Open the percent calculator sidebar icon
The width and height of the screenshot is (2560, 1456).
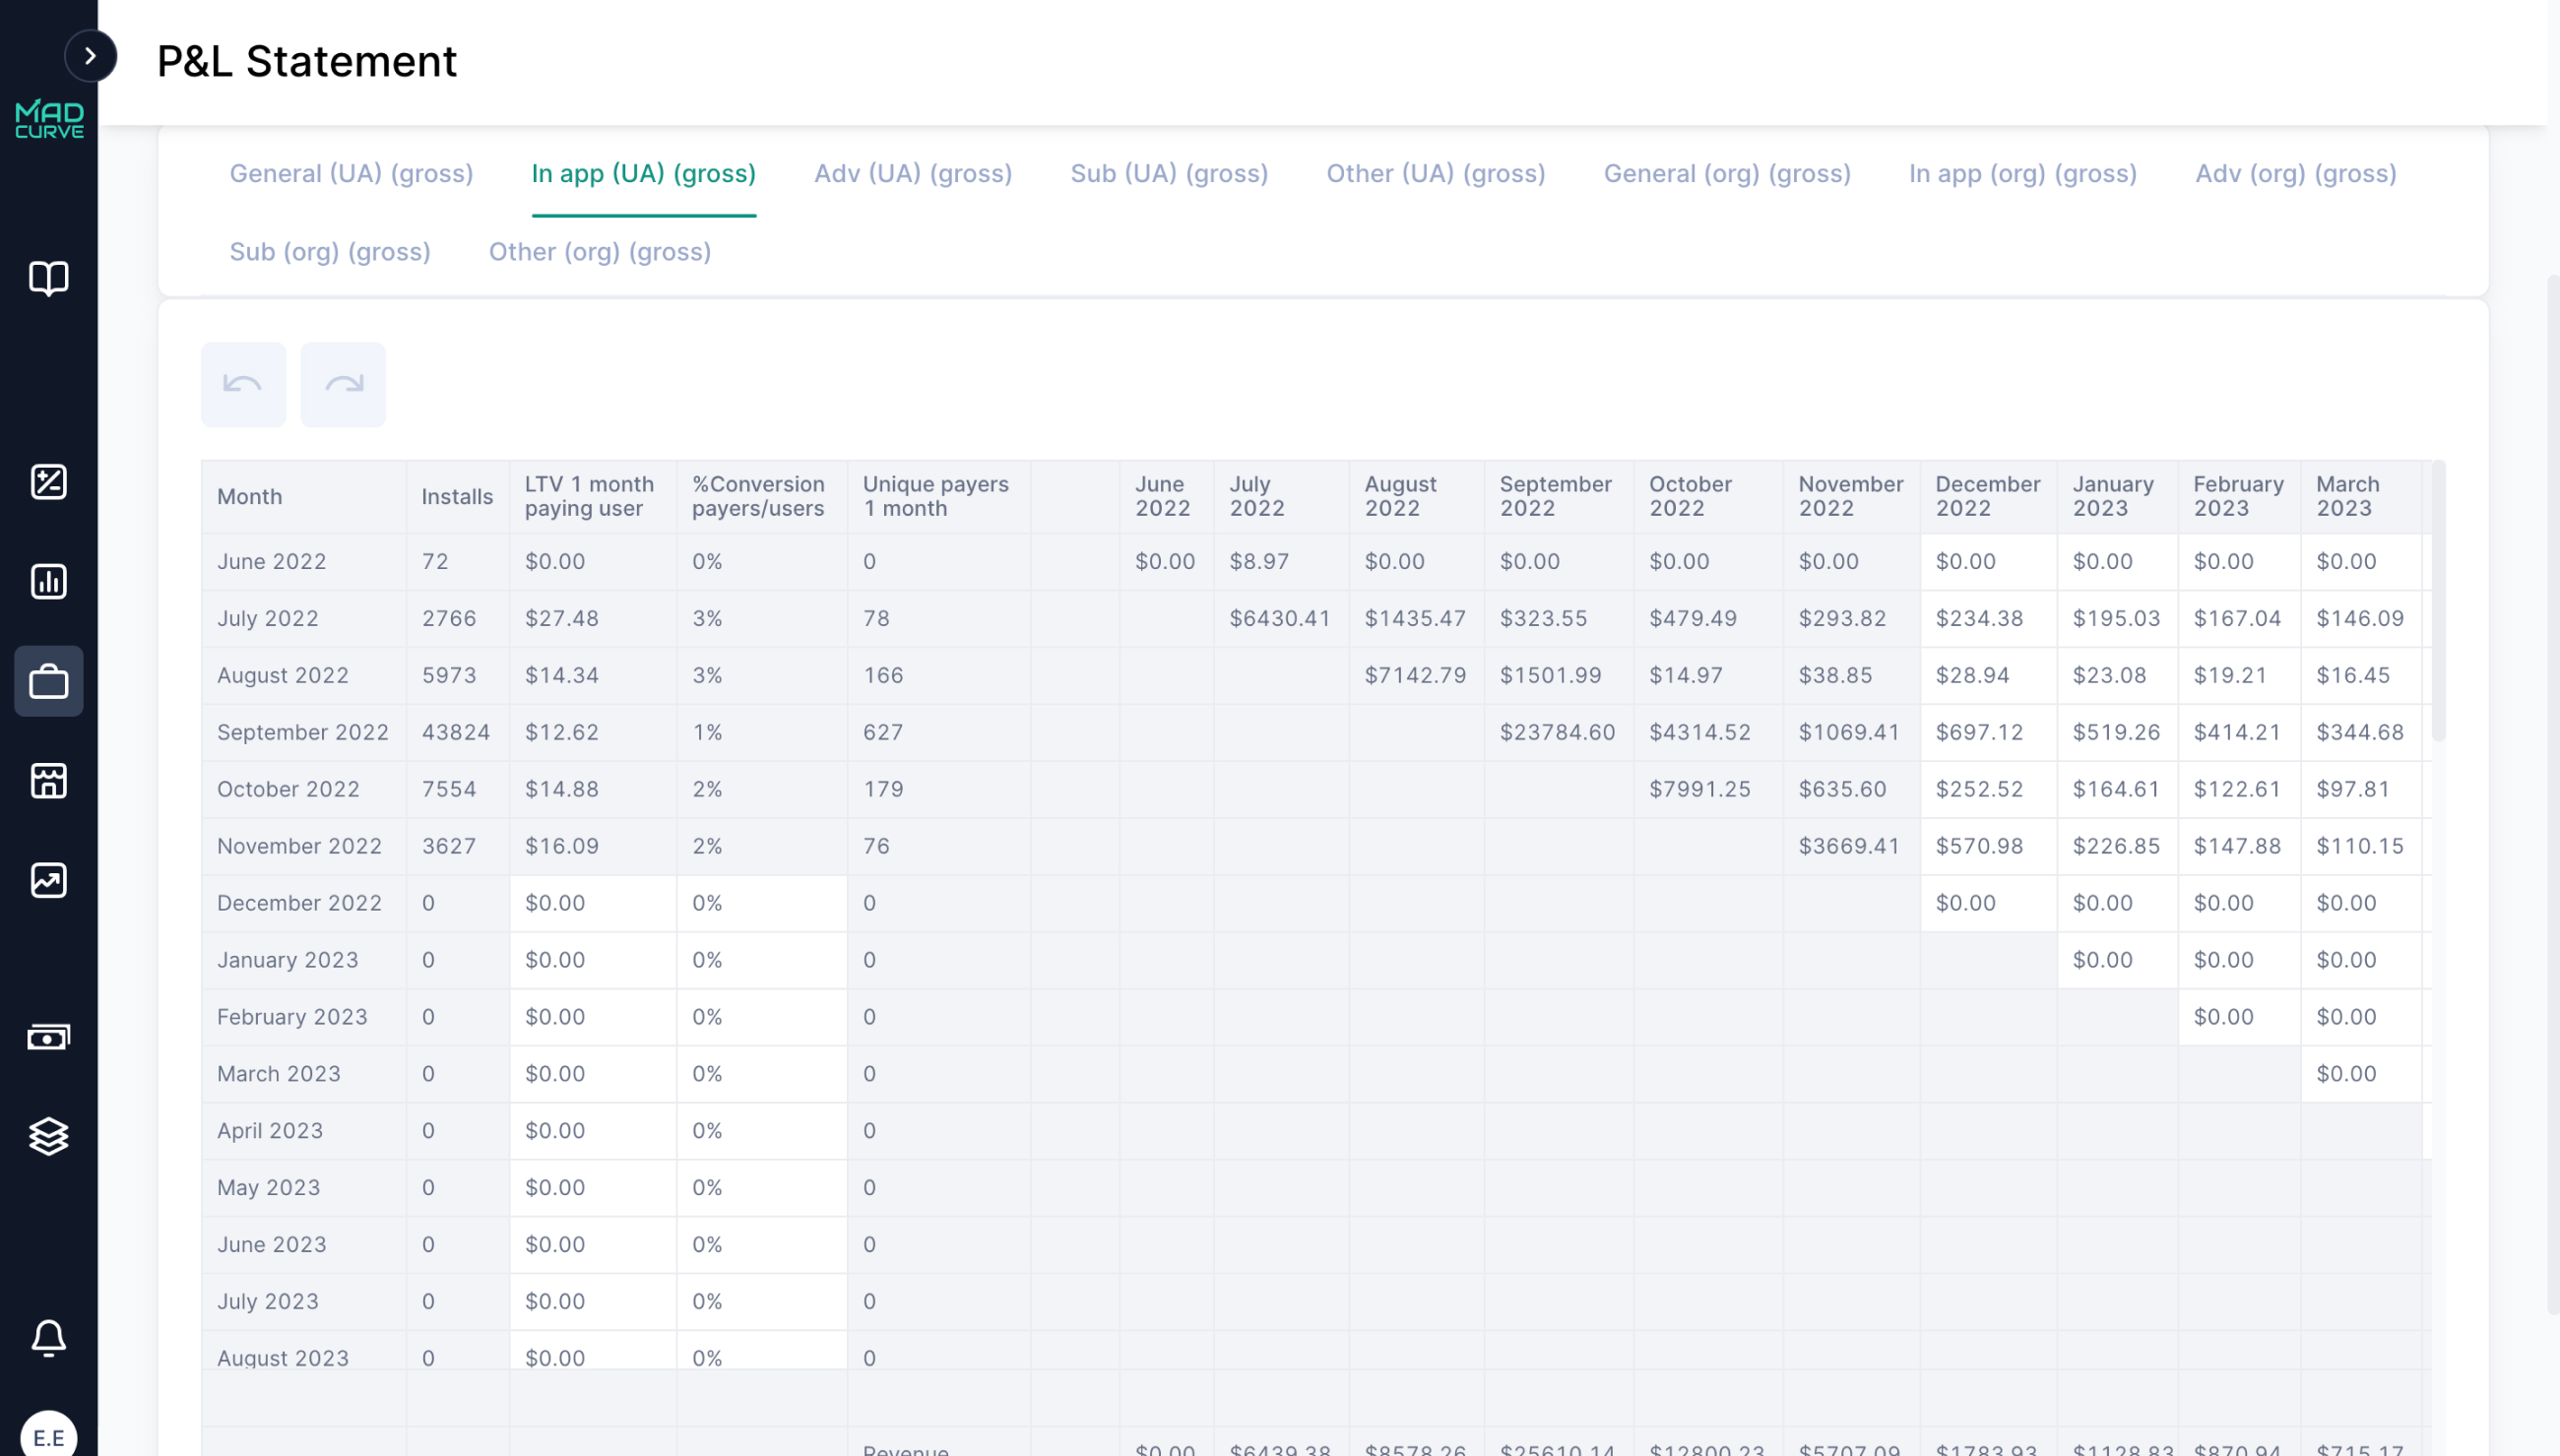pos(48,482)
